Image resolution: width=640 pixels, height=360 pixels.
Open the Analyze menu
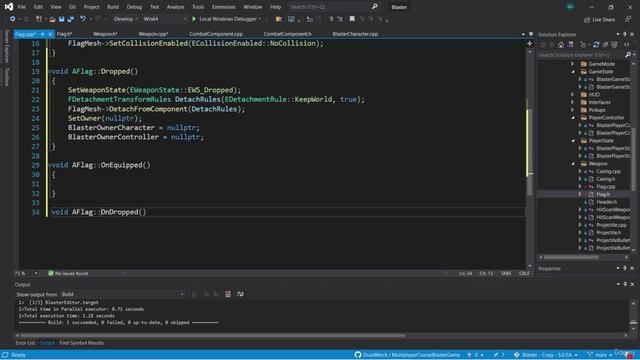pos(176,7)
